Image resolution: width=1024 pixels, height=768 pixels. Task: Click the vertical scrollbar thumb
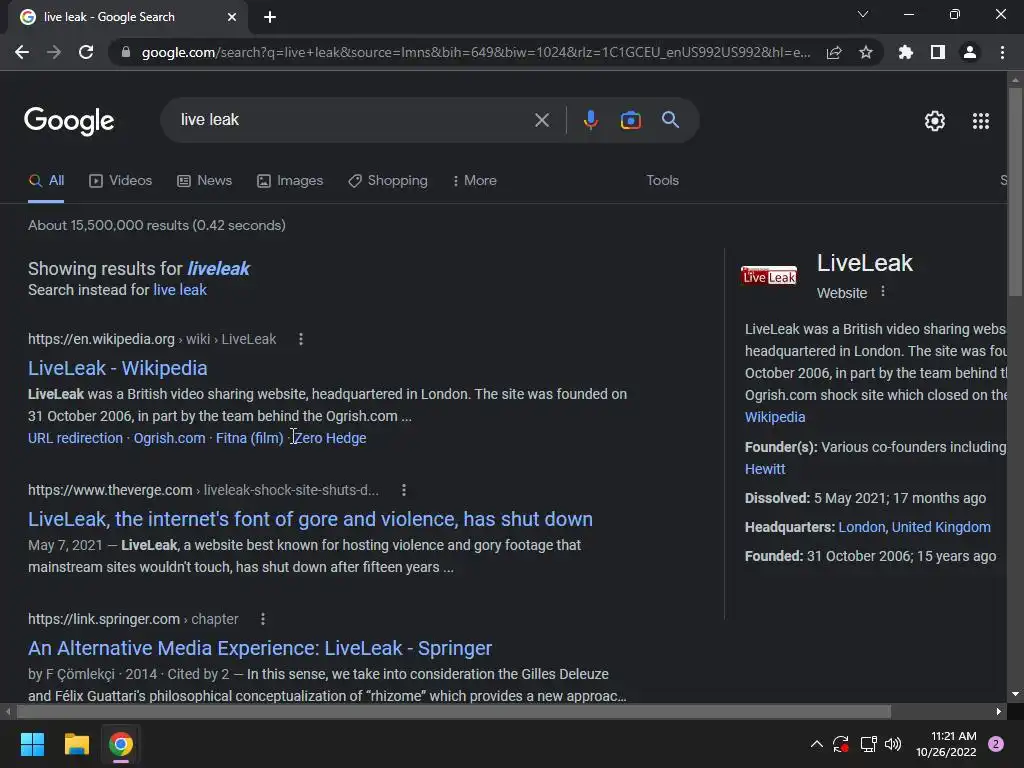[x=1015, y=191]
